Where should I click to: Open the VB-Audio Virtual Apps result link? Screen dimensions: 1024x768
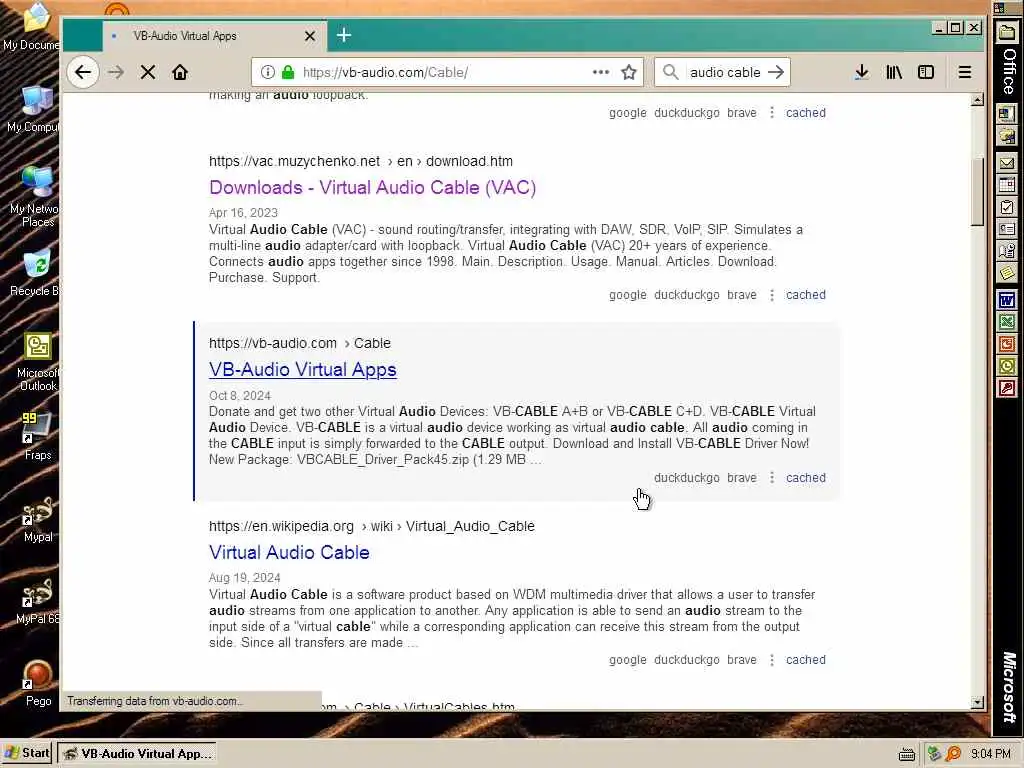(x=302, y=370)
